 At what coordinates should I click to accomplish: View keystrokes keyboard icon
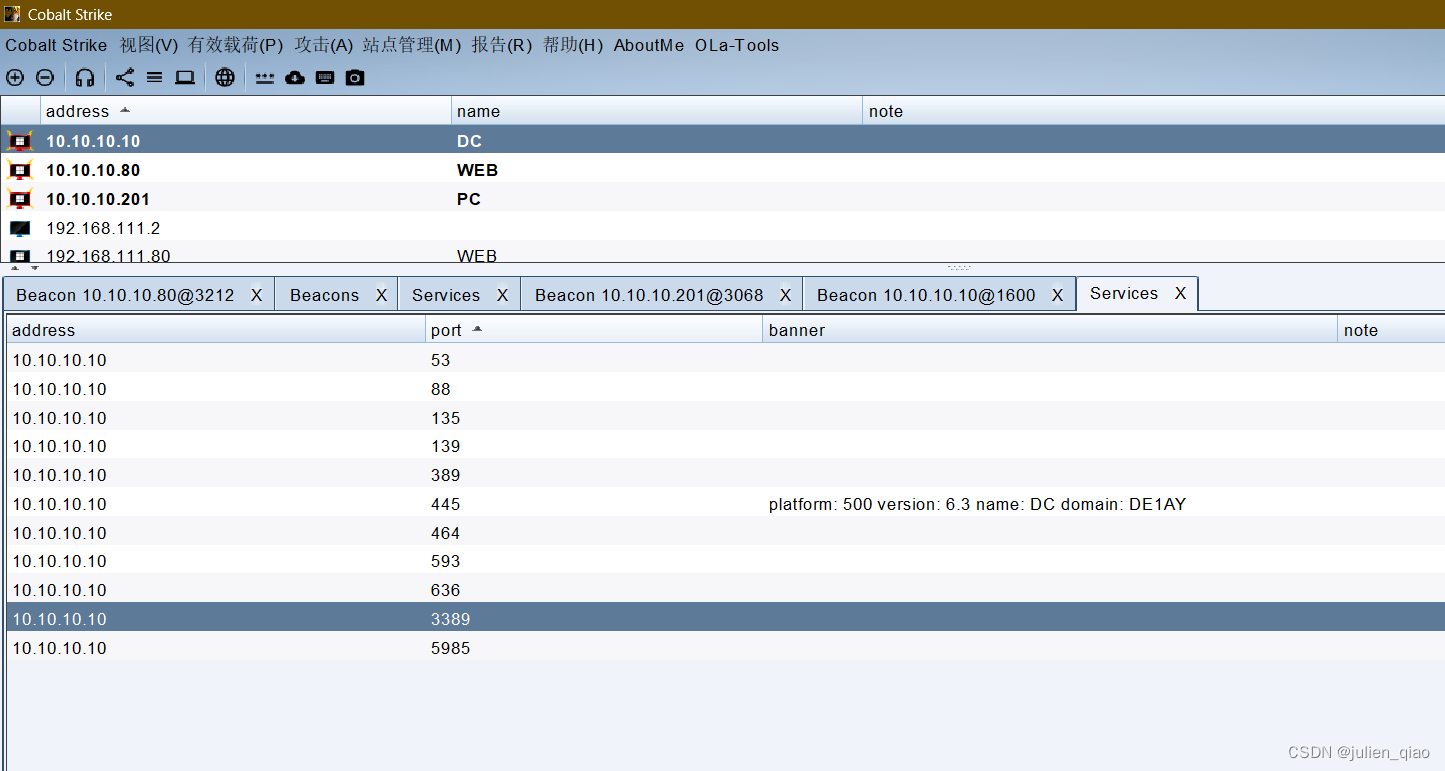325,77
